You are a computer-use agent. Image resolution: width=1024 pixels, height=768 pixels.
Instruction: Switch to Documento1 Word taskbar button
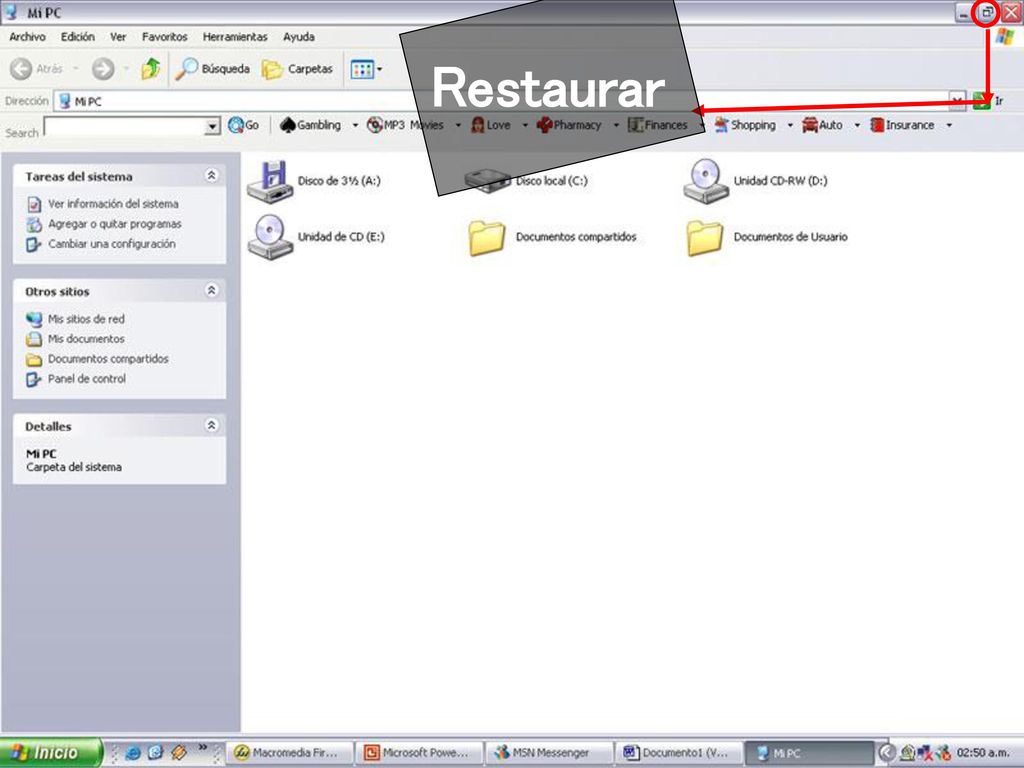tap(679, 752)
